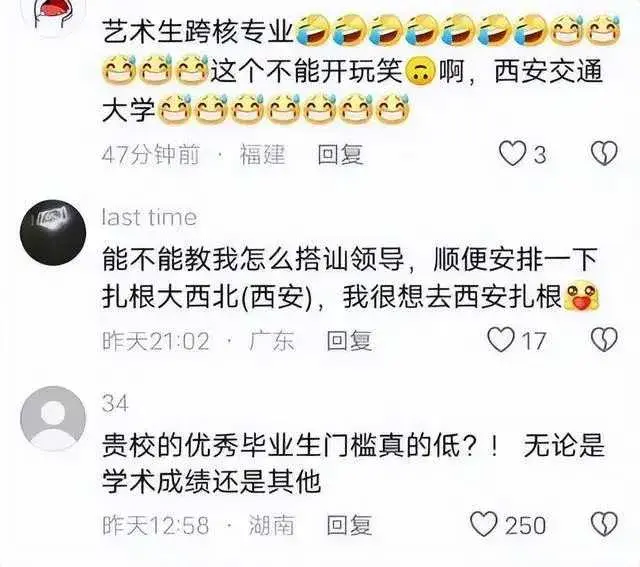Tap the 250 like count
Screen dimensions: 640x567
[525, 525]
